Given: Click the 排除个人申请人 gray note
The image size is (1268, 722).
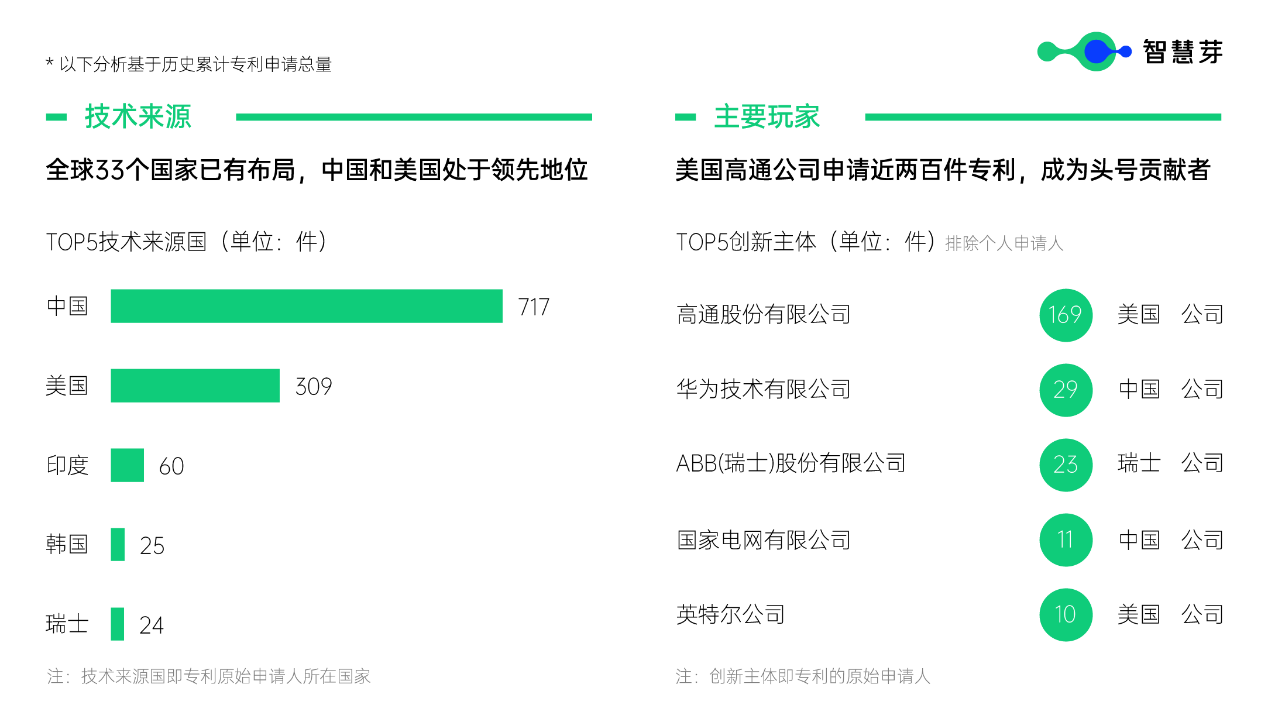Looking at the screenshot, I should [x=1004, y=244].
